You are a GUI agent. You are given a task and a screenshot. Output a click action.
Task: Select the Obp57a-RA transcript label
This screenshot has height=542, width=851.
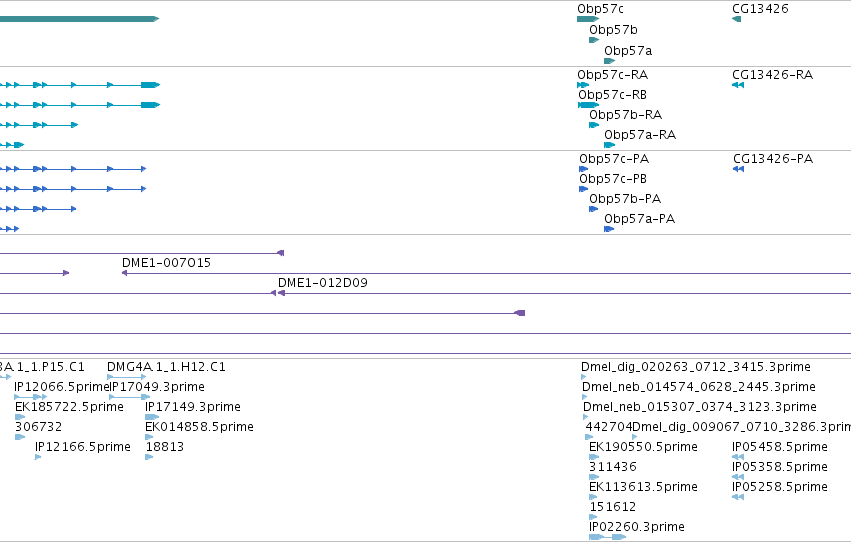point(640,135)
